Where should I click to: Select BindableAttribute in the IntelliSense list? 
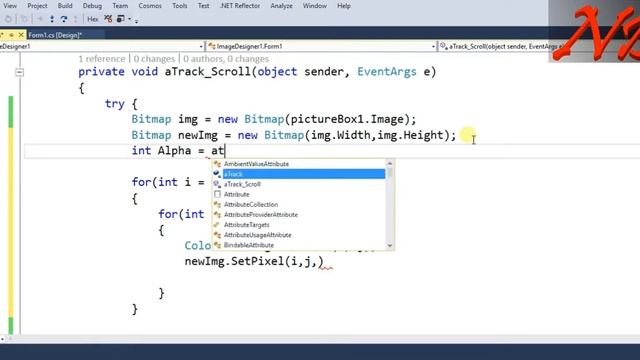tap(304, 245)
